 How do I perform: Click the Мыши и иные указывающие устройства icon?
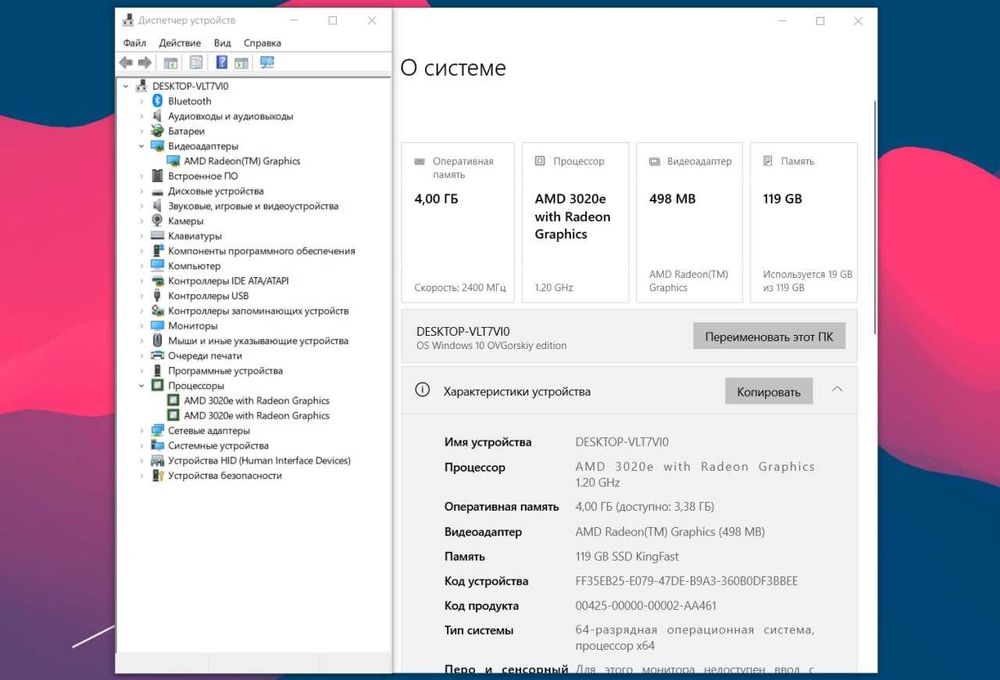(x=158, y=340)
